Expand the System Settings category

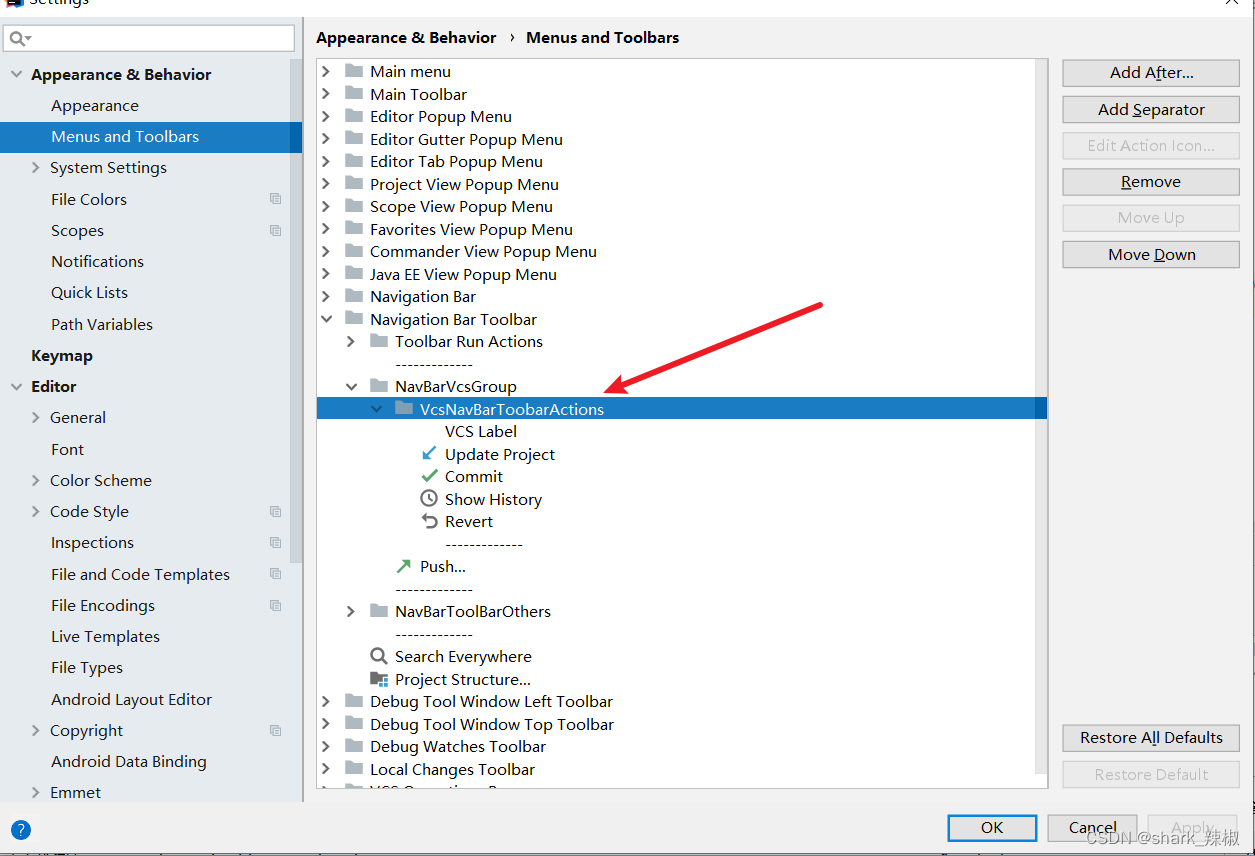36,167
